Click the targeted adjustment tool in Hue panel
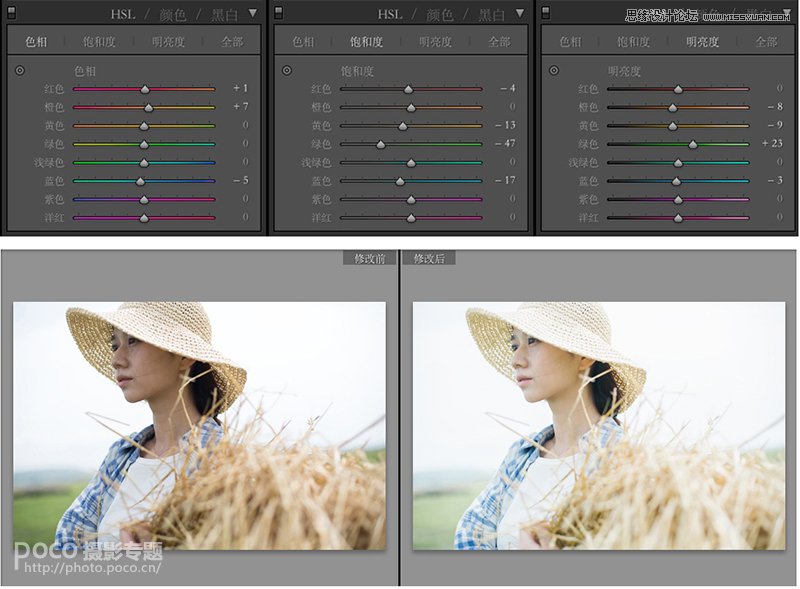Screen dimensions: 800x589 point(20,71)
